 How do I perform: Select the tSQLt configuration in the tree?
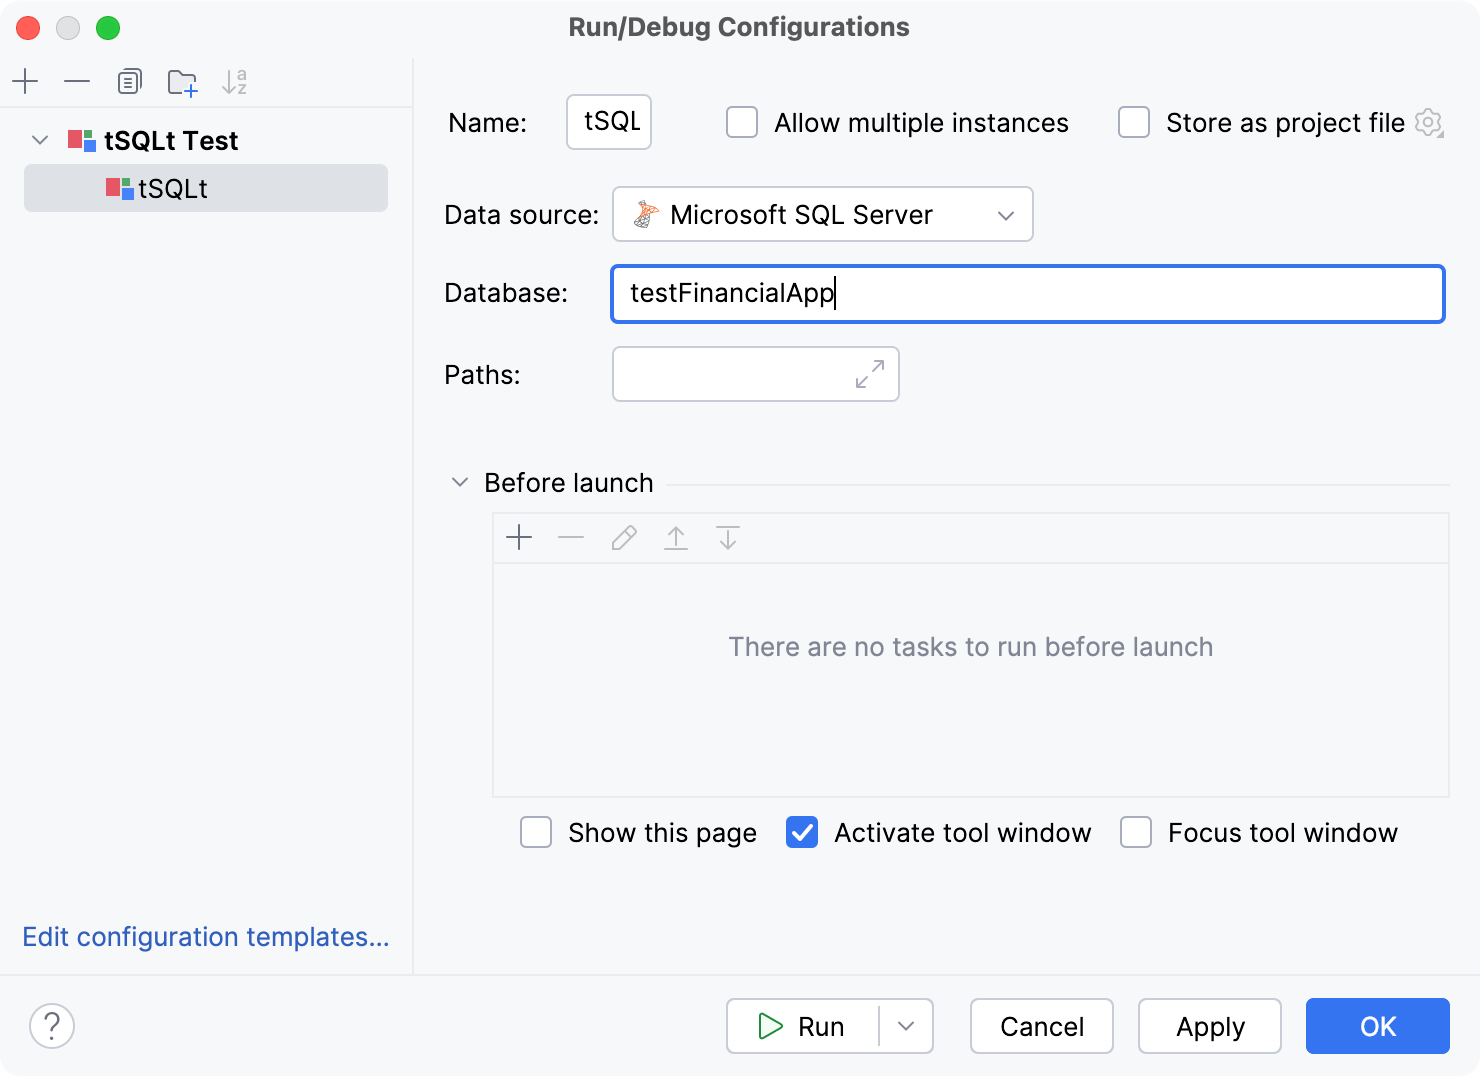coord(174,188)
